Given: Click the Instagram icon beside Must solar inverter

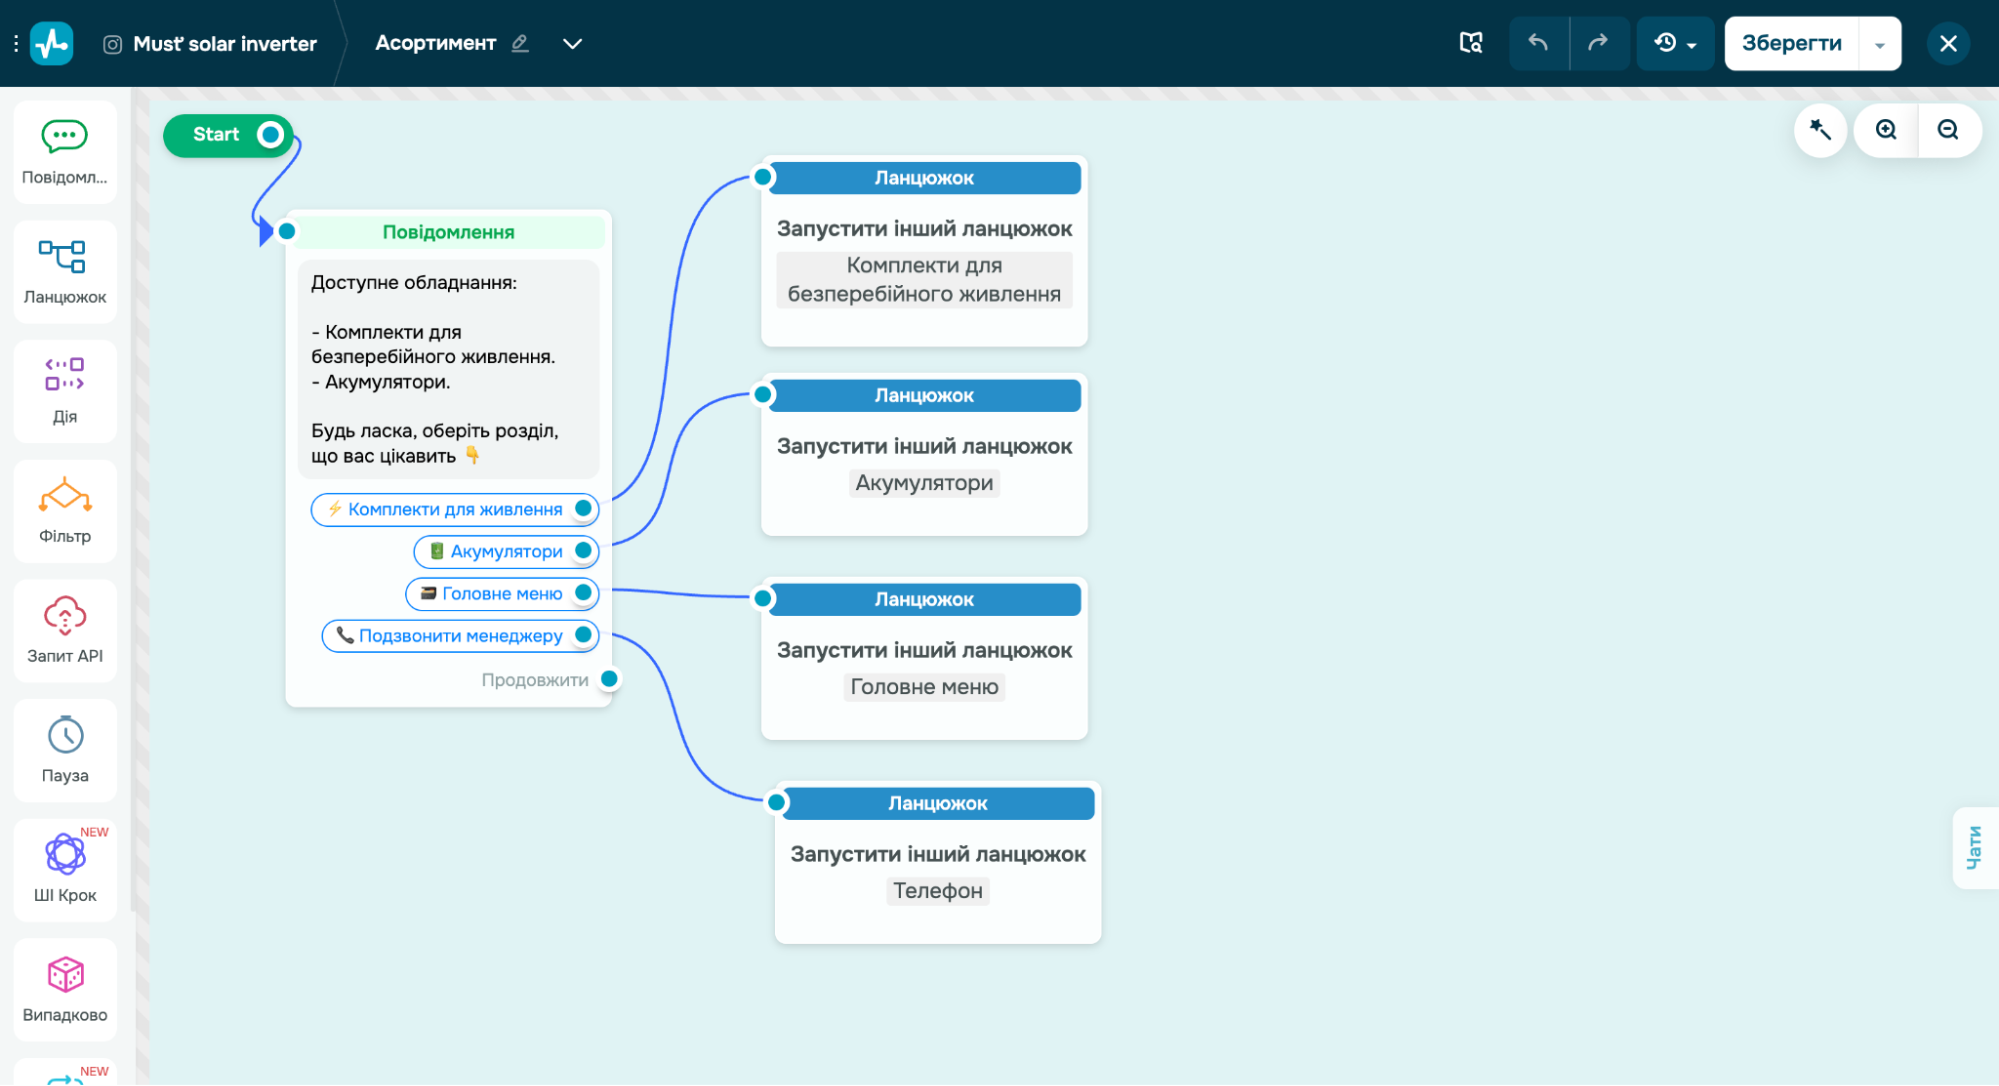Looking at the screenshot, I should point(113,44).
